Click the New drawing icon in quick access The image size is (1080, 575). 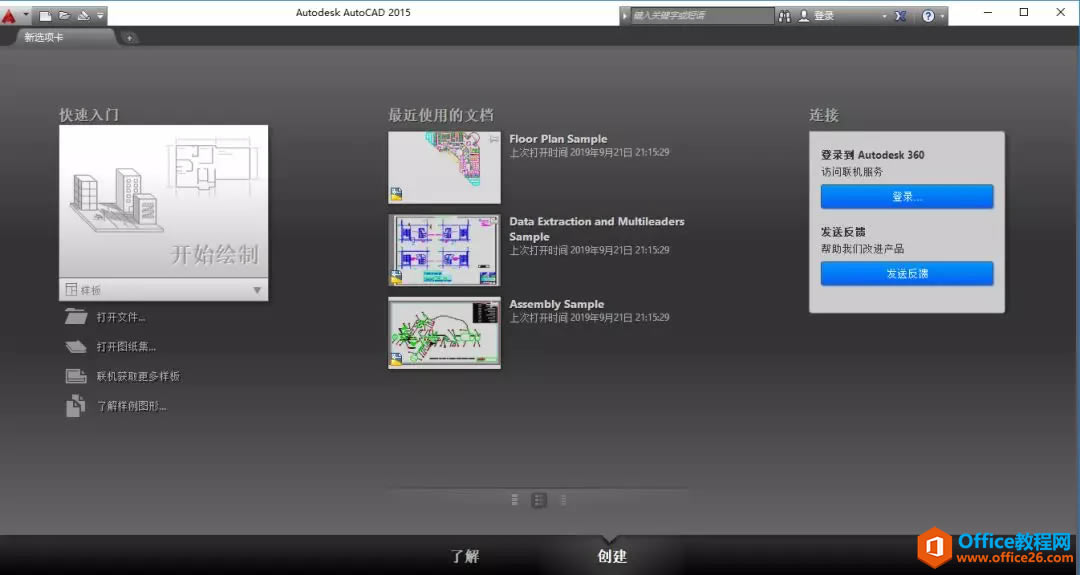(x=45, y=15)
